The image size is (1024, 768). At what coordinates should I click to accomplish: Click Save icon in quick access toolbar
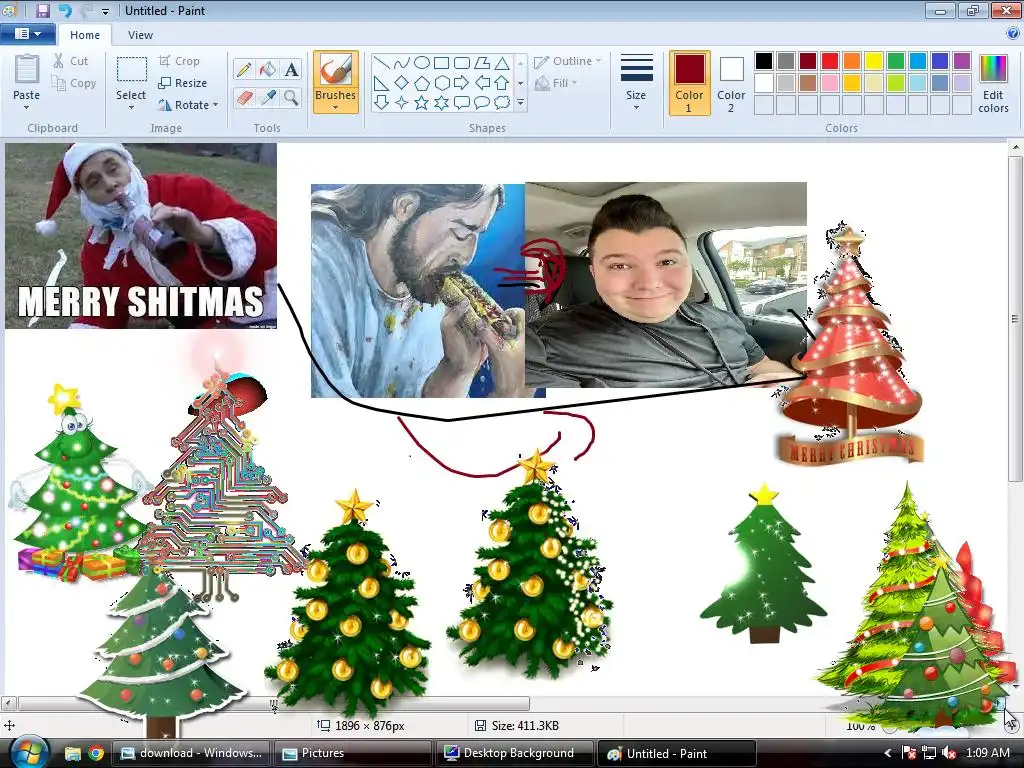(42, 10)
